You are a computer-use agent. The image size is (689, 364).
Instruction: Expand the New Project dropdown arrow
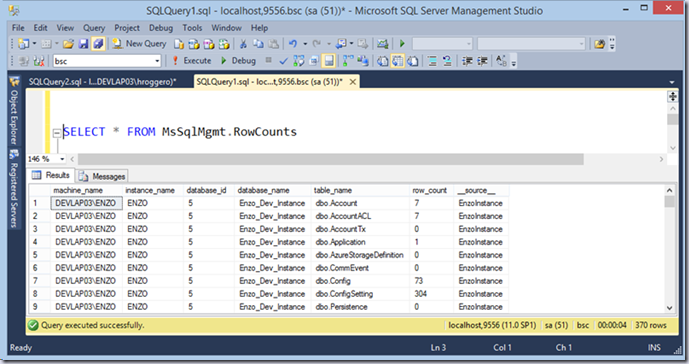34,44
